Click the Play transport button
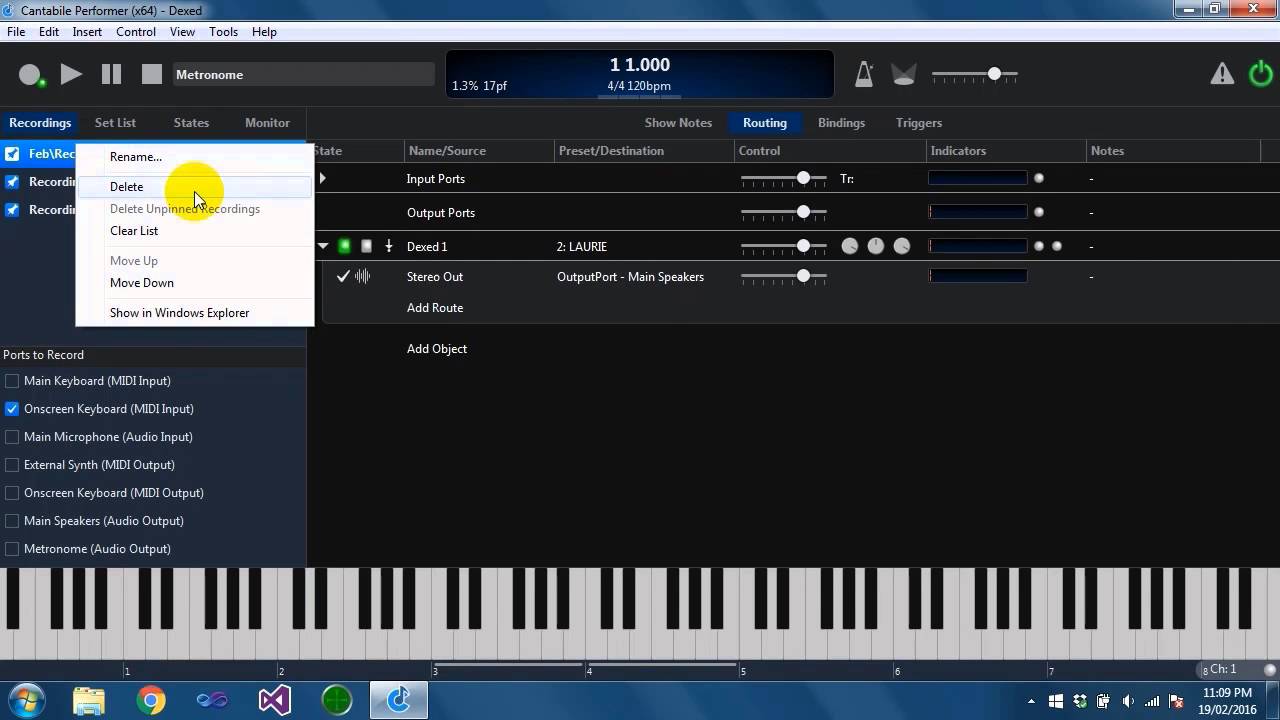This screenshot has height=720, width=1280. coord(71,74)
